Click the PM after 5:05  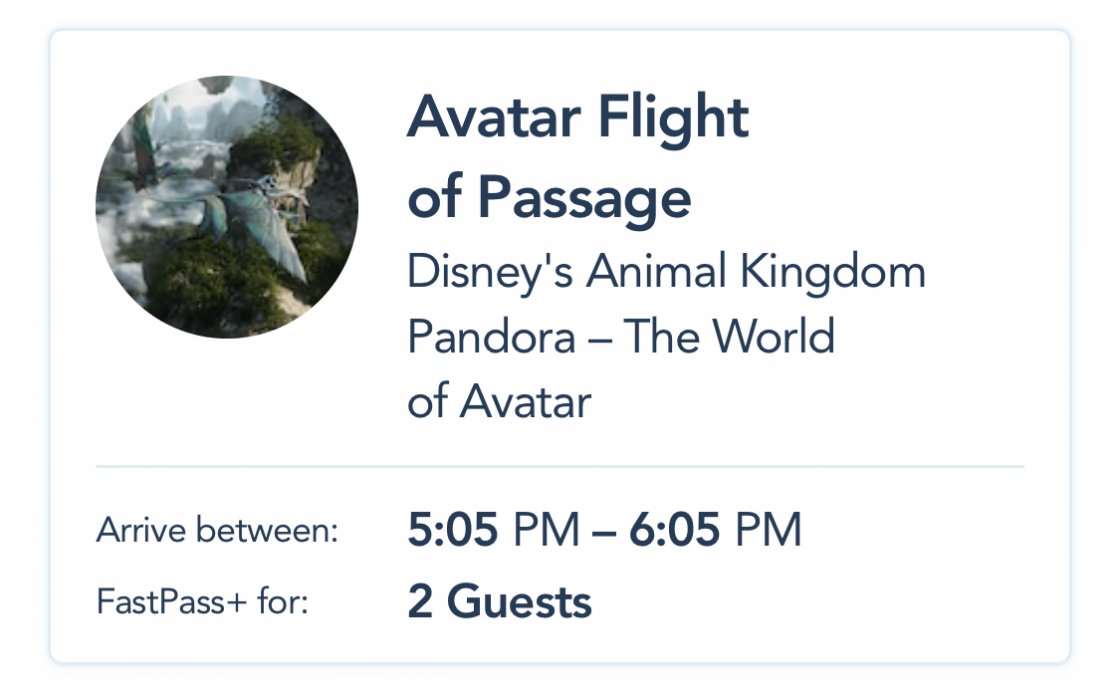click(546, 530)
